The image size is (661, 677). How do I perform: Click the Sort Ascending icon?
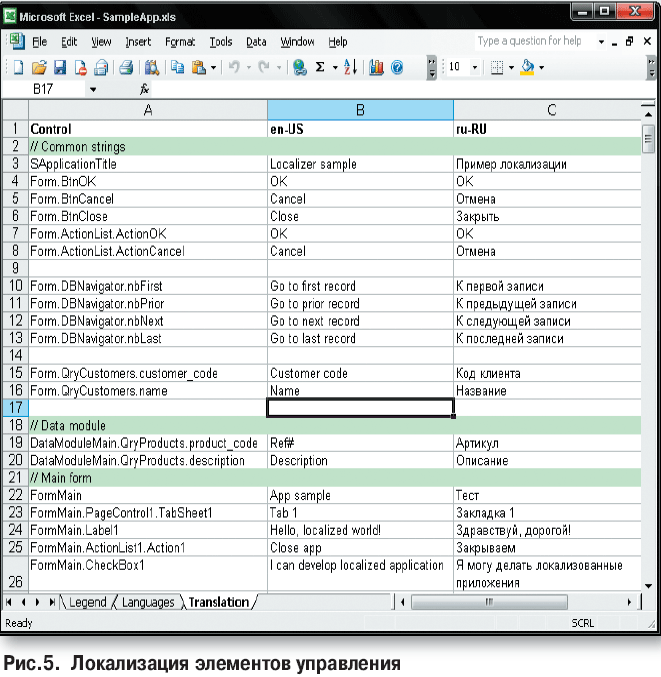[350, 68]
